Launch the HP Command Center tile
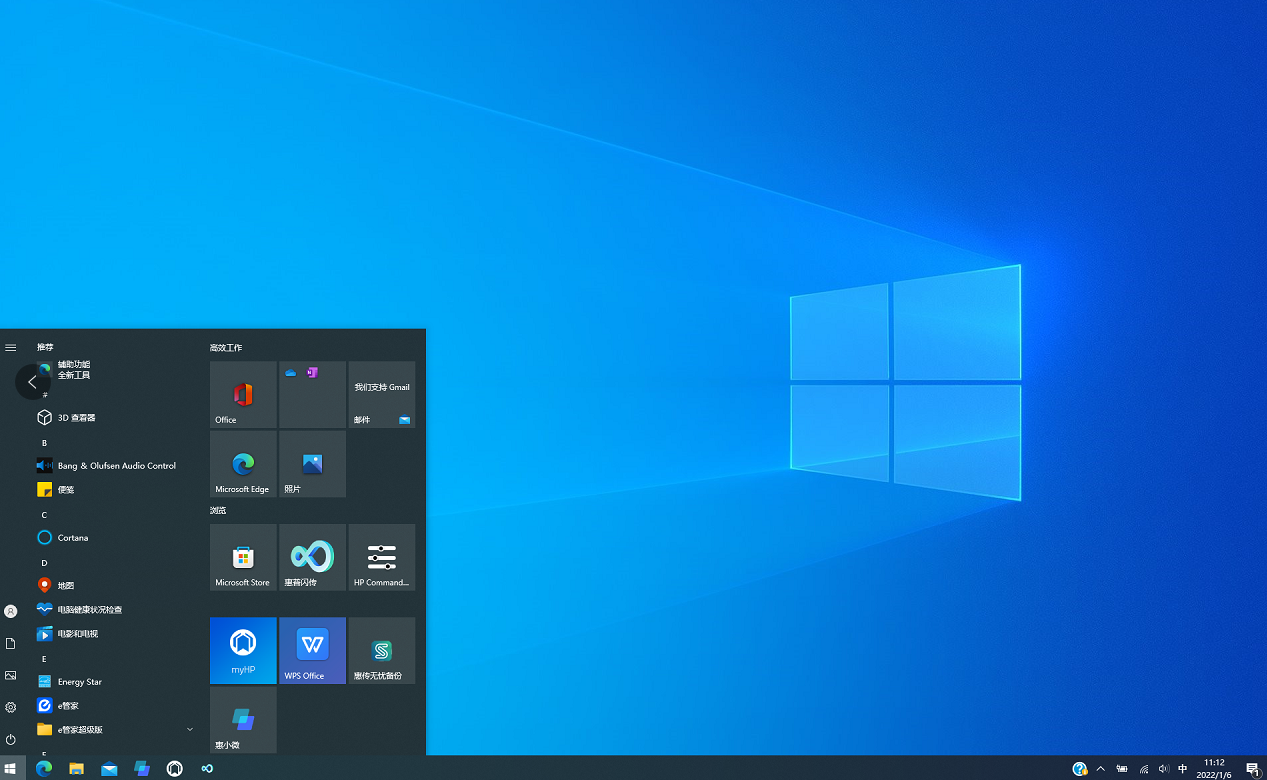This screenshot has height=780, width=1267. point(382,557)
